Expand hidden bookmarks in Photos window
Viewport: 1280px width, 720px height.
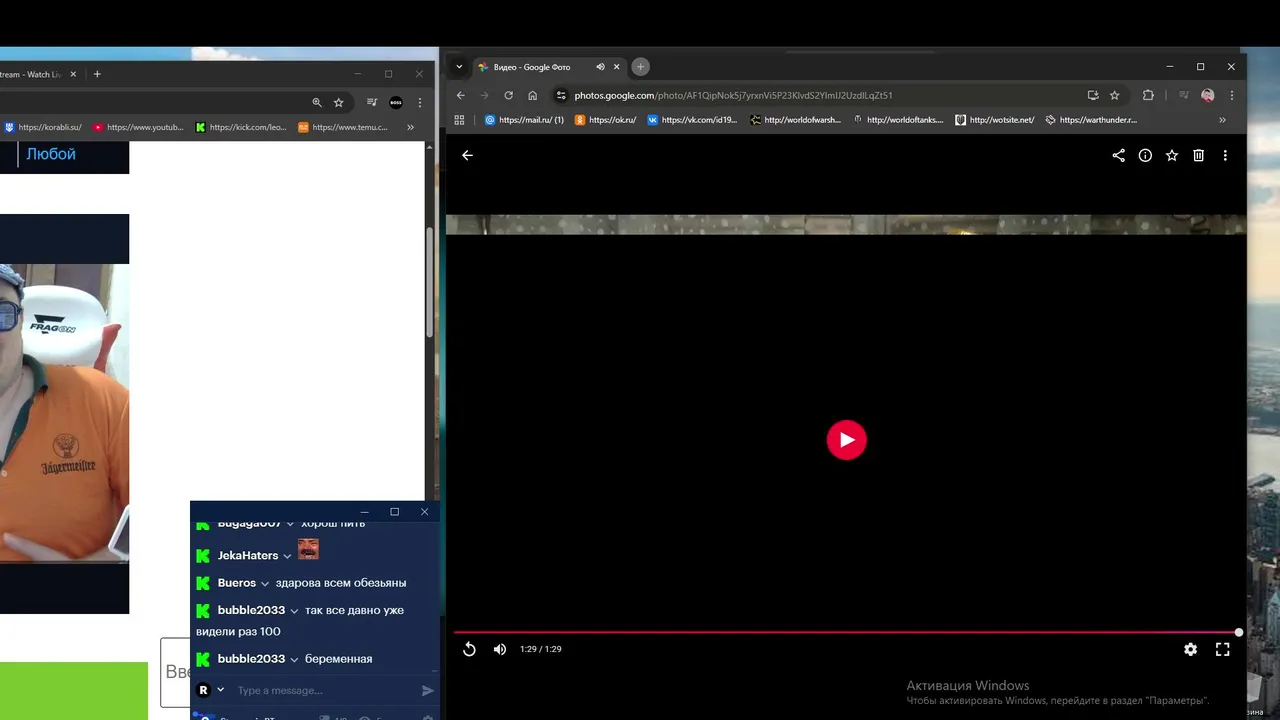(1222, 120)
